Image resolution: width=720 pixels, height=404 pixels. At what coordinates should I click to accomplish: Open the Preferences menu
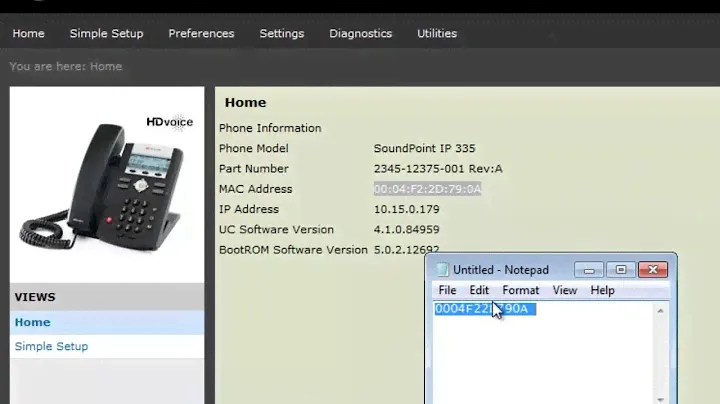point(201,33)
